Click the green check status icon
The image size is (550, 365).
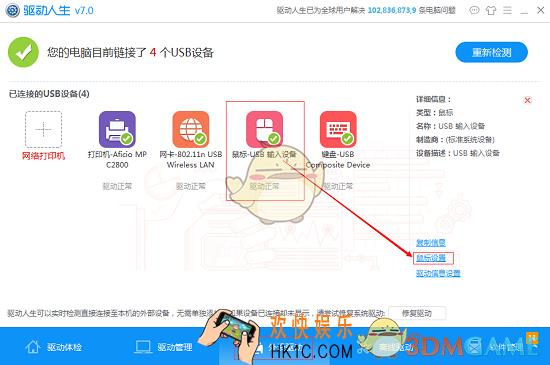(x=23, y=52)
